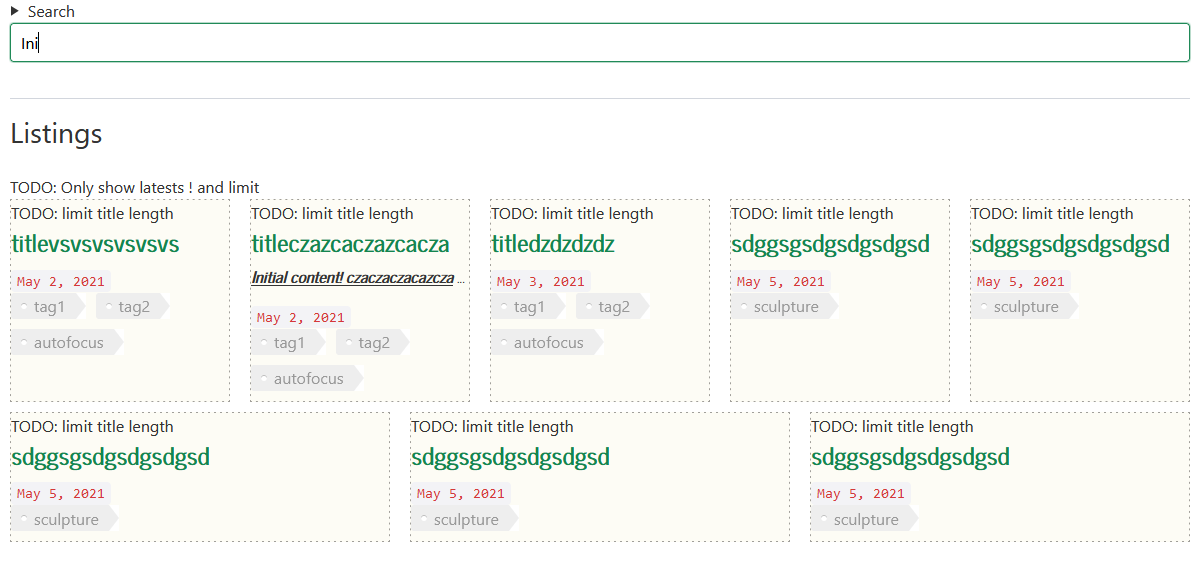
Task: Click autofocus tag in titlevsvsvsvsvsvs card
Action: pyautogui.click(x=67, y=343)
